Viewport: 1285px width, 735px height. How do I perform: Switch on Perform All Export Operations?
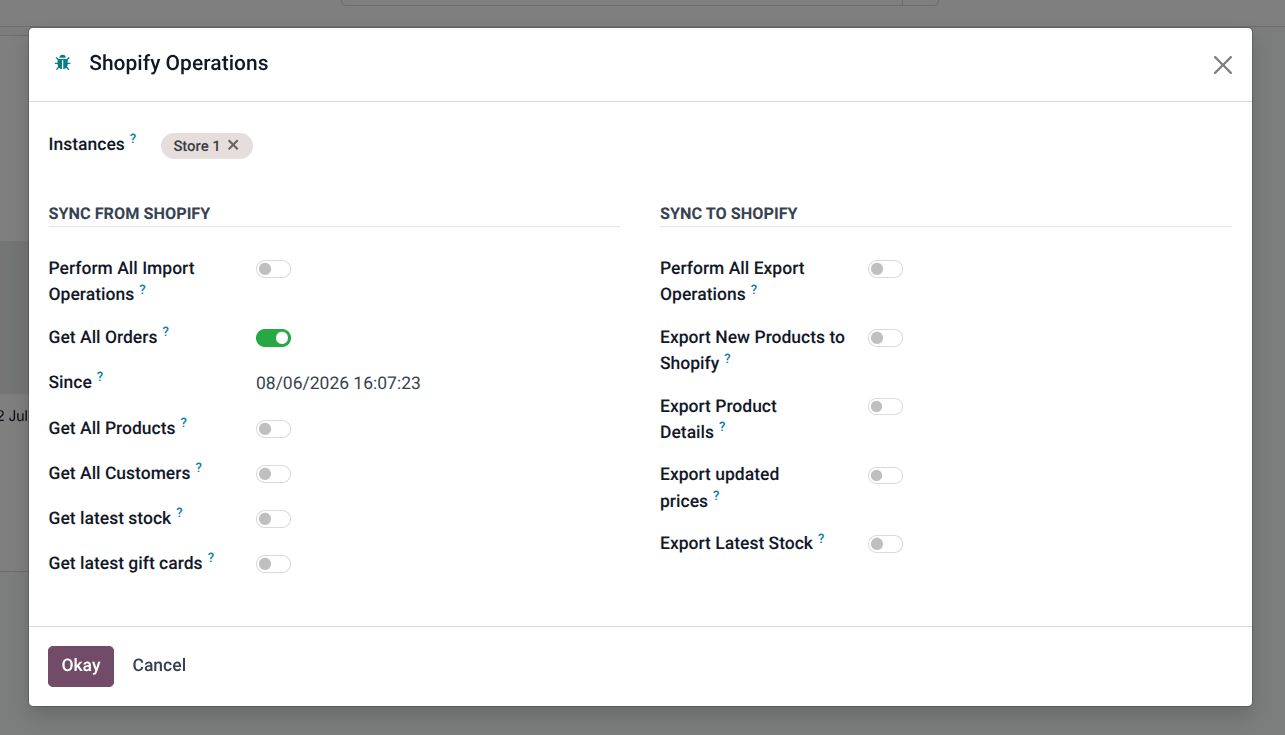pos(885,269)
